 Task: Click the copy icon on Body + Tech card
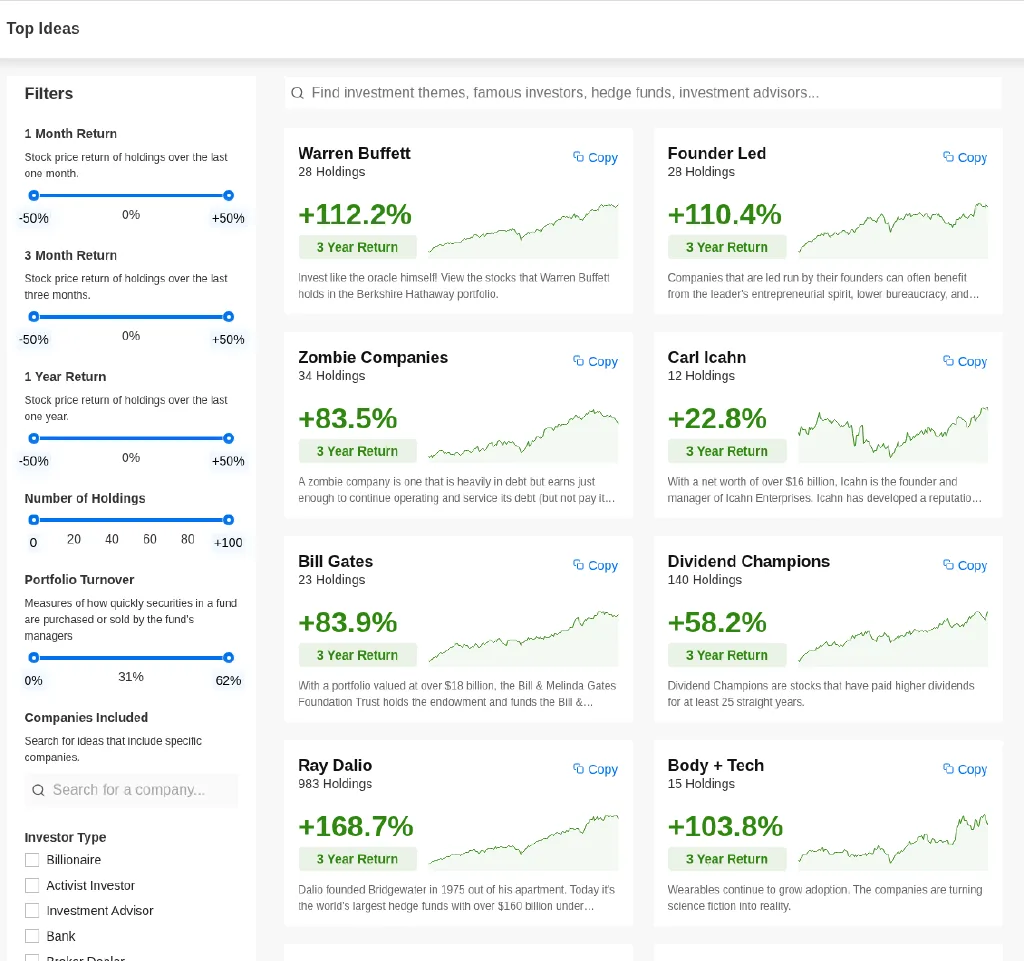point(948,768)
